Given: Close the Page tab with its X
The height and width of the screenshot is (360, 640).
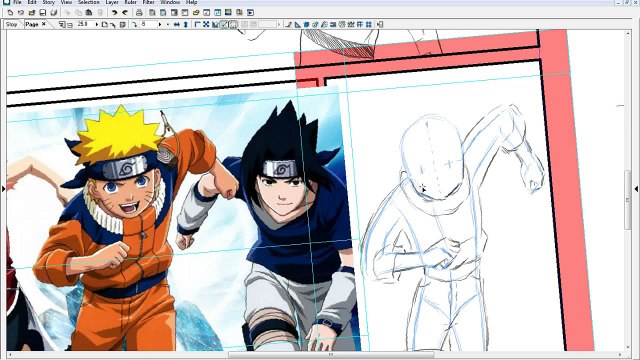Looking at the screenshot, I should [x=44, y=24].
